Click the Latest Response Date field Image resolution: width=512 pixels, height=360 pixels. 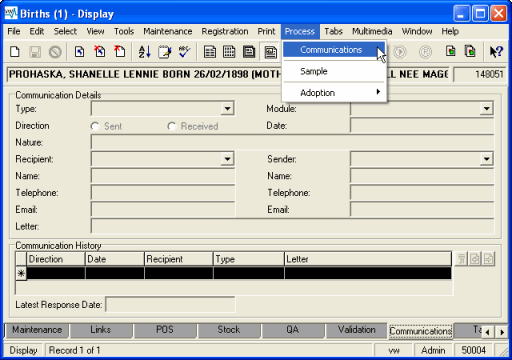[170, 305]
